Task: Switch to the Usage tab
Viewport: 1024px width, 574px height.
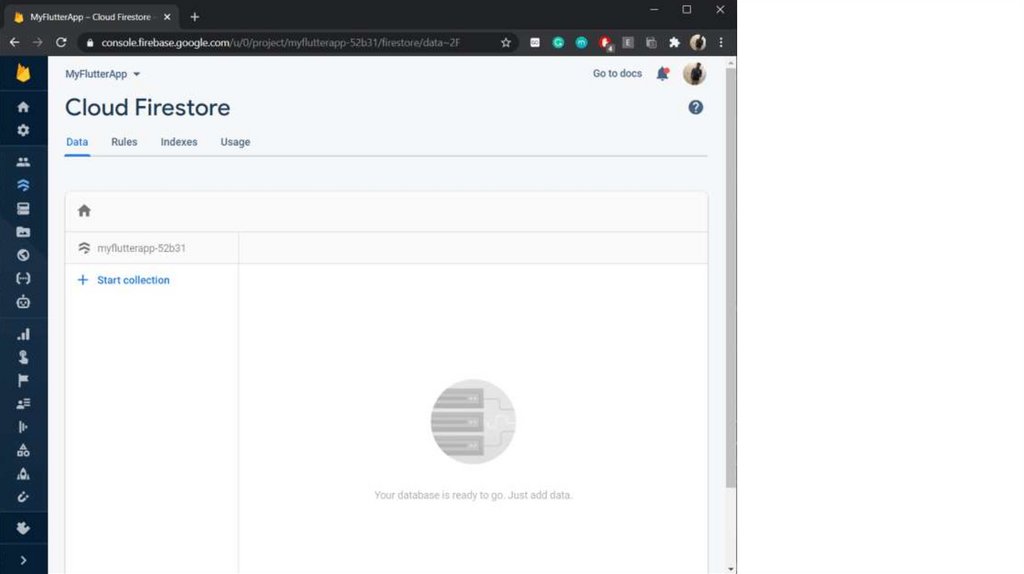Action: click(x=235, y=142)
